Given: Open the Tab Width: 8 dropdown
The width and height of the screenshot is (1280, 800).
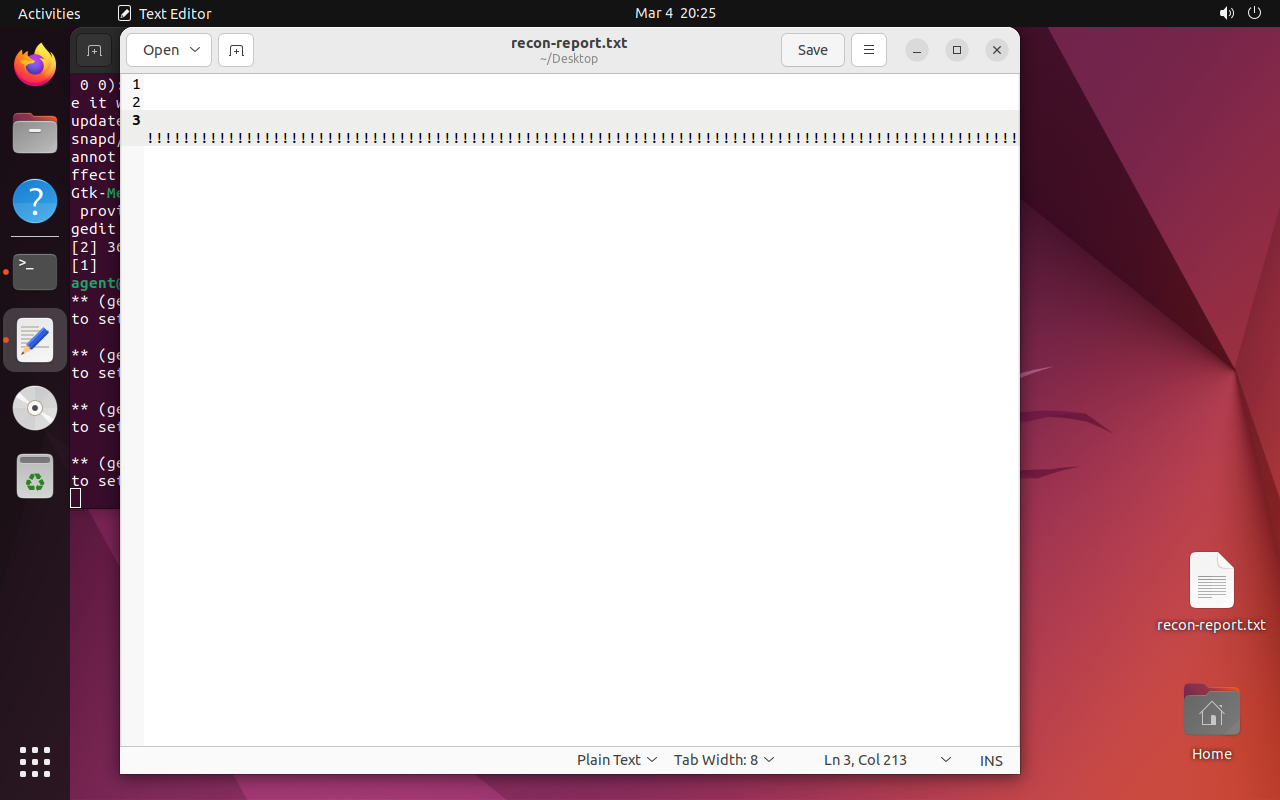Looking at the screenshot, I should coord(724,760).
